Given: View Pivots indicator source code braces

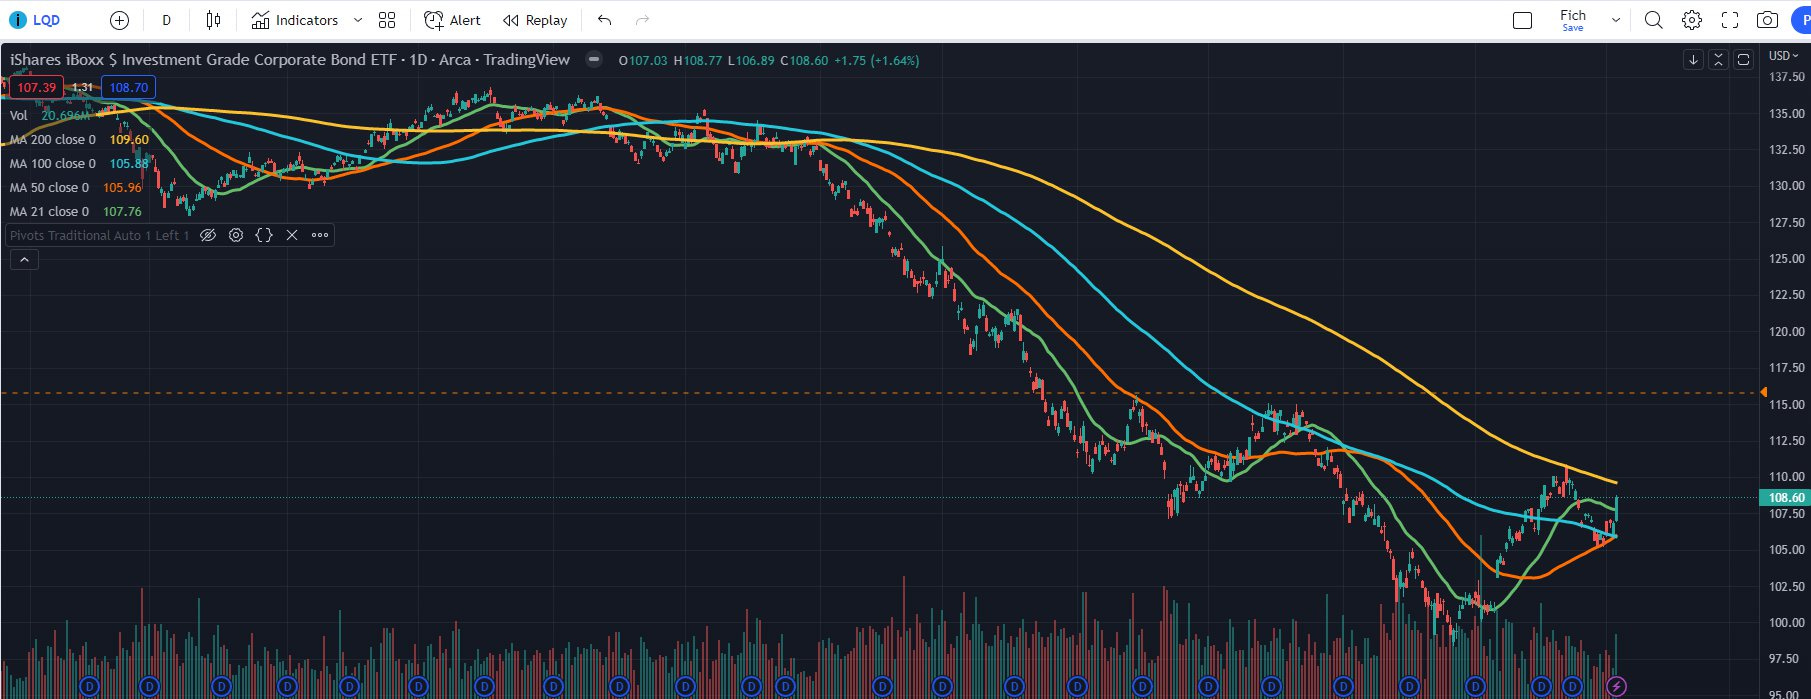Looking at the screenshot, I should [264, 236].
